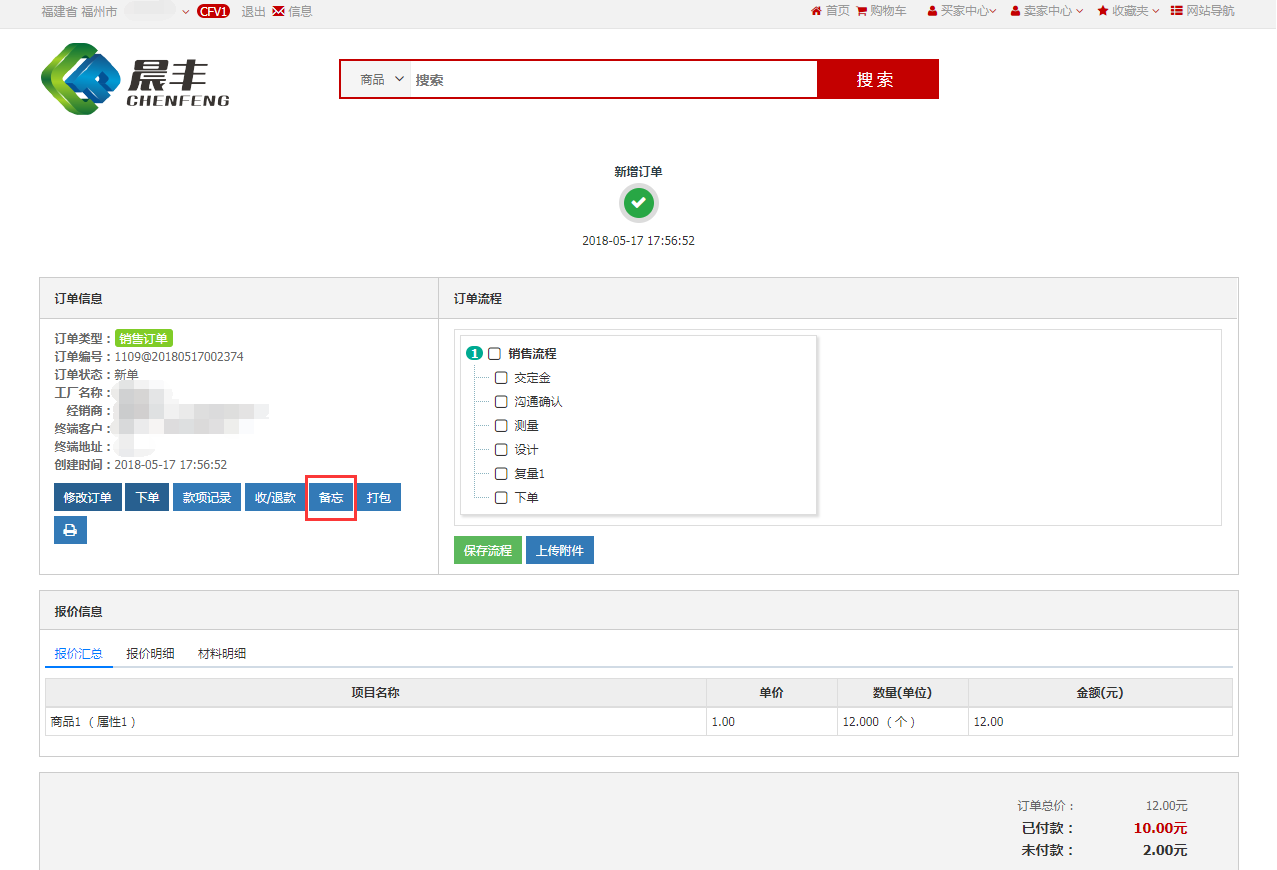Enable the 测量 checkbox
The width and height of the screenshot is (1277, 870).
[x=501, y=426]
